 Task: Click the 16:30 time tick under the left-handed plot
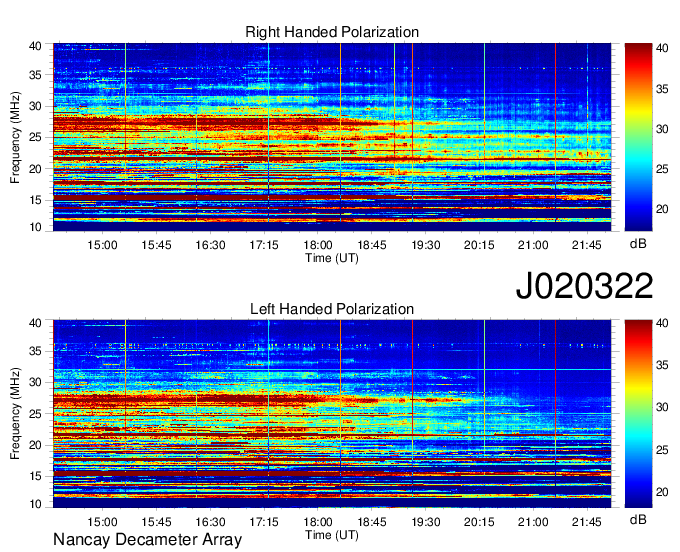click(x=210, y=522)
